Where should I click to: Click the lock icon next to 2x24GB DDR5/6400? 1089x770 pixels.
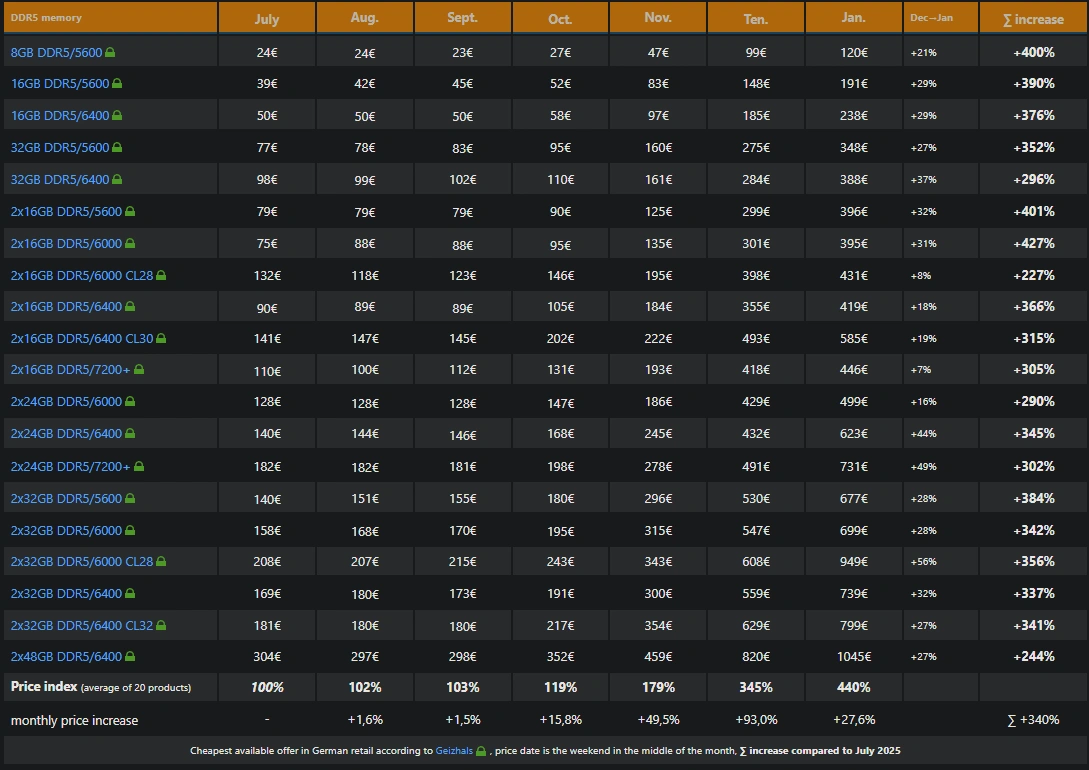(x=130, y=434)
